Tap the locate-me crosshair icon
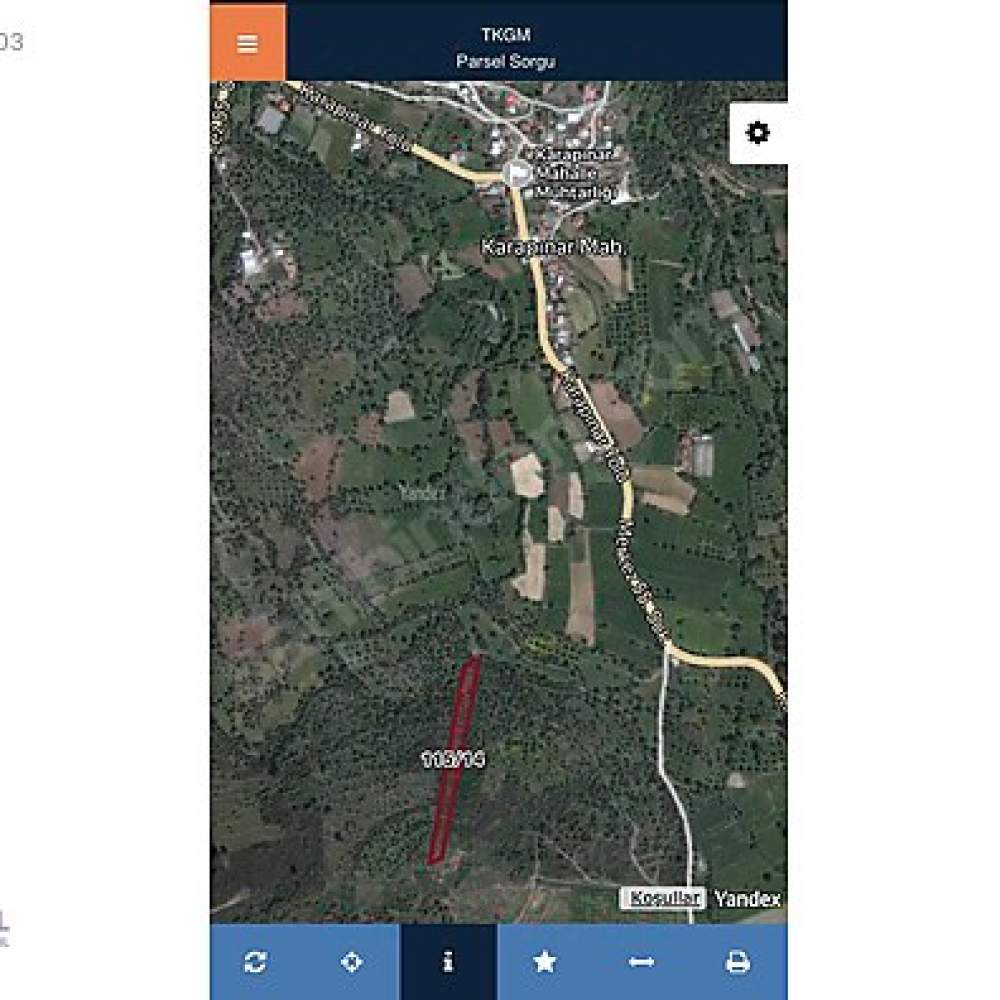This screenshot has width=1000, height=1000. pyautogui.click(x=351, y=961)
